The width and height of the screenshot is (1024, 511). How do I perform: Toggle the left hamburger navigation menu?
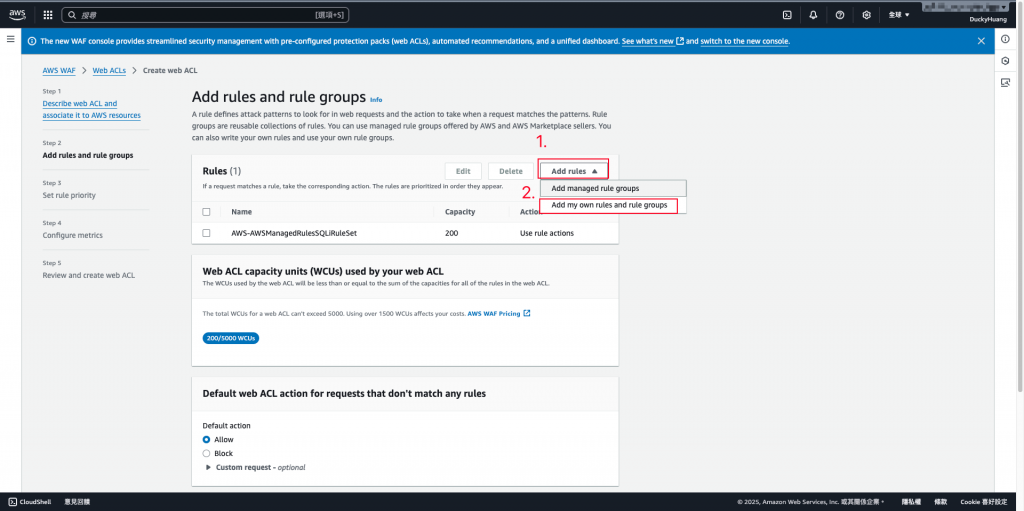[x=10, y=39]
